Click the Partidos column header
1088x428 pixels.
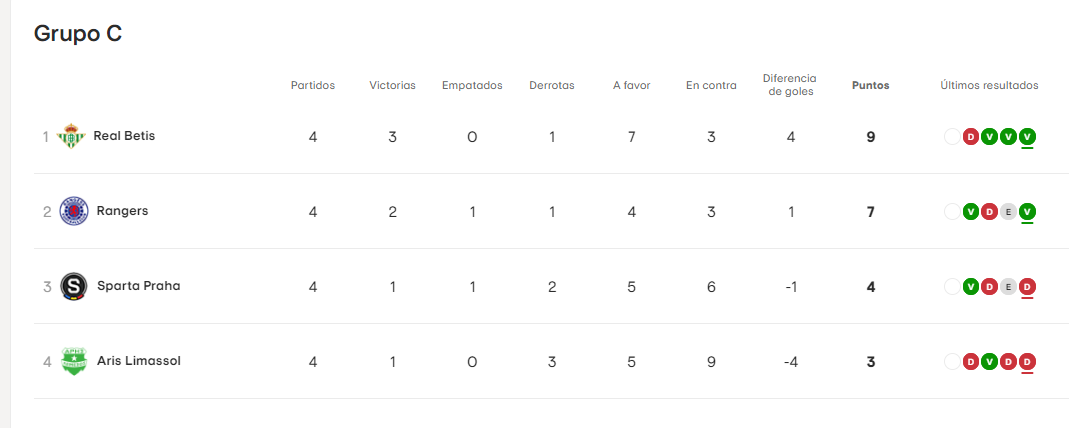(x=313, y=85)
